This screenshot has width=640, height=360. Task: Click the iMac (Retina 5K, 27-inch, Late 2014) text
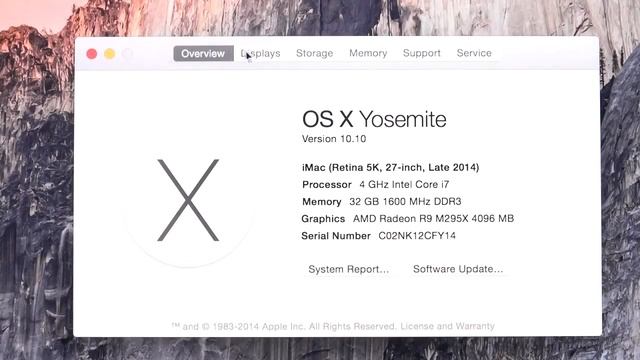391,167
